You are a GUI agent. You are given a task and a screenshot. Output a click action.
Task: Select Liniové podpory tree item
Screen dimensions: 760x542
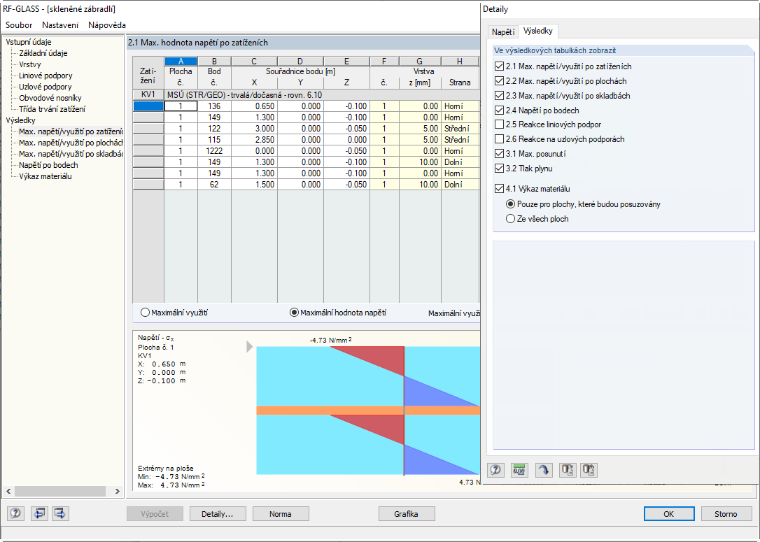[46, 76]
